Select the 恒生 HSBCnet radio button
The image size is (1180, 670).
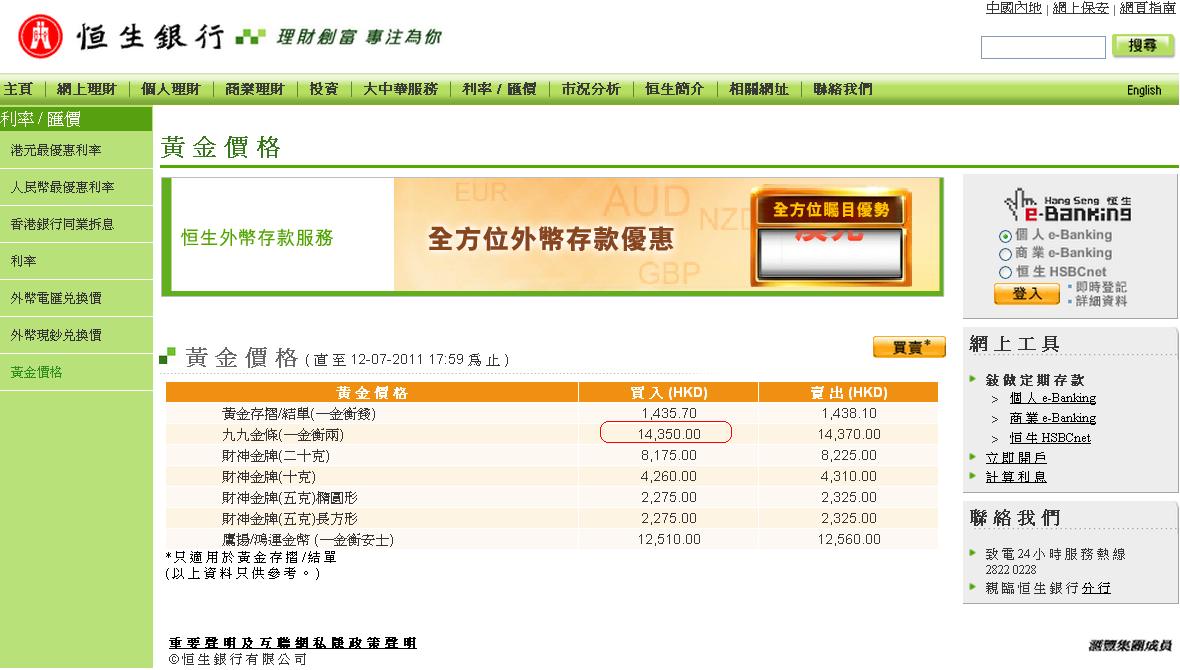click(1005, 272)
